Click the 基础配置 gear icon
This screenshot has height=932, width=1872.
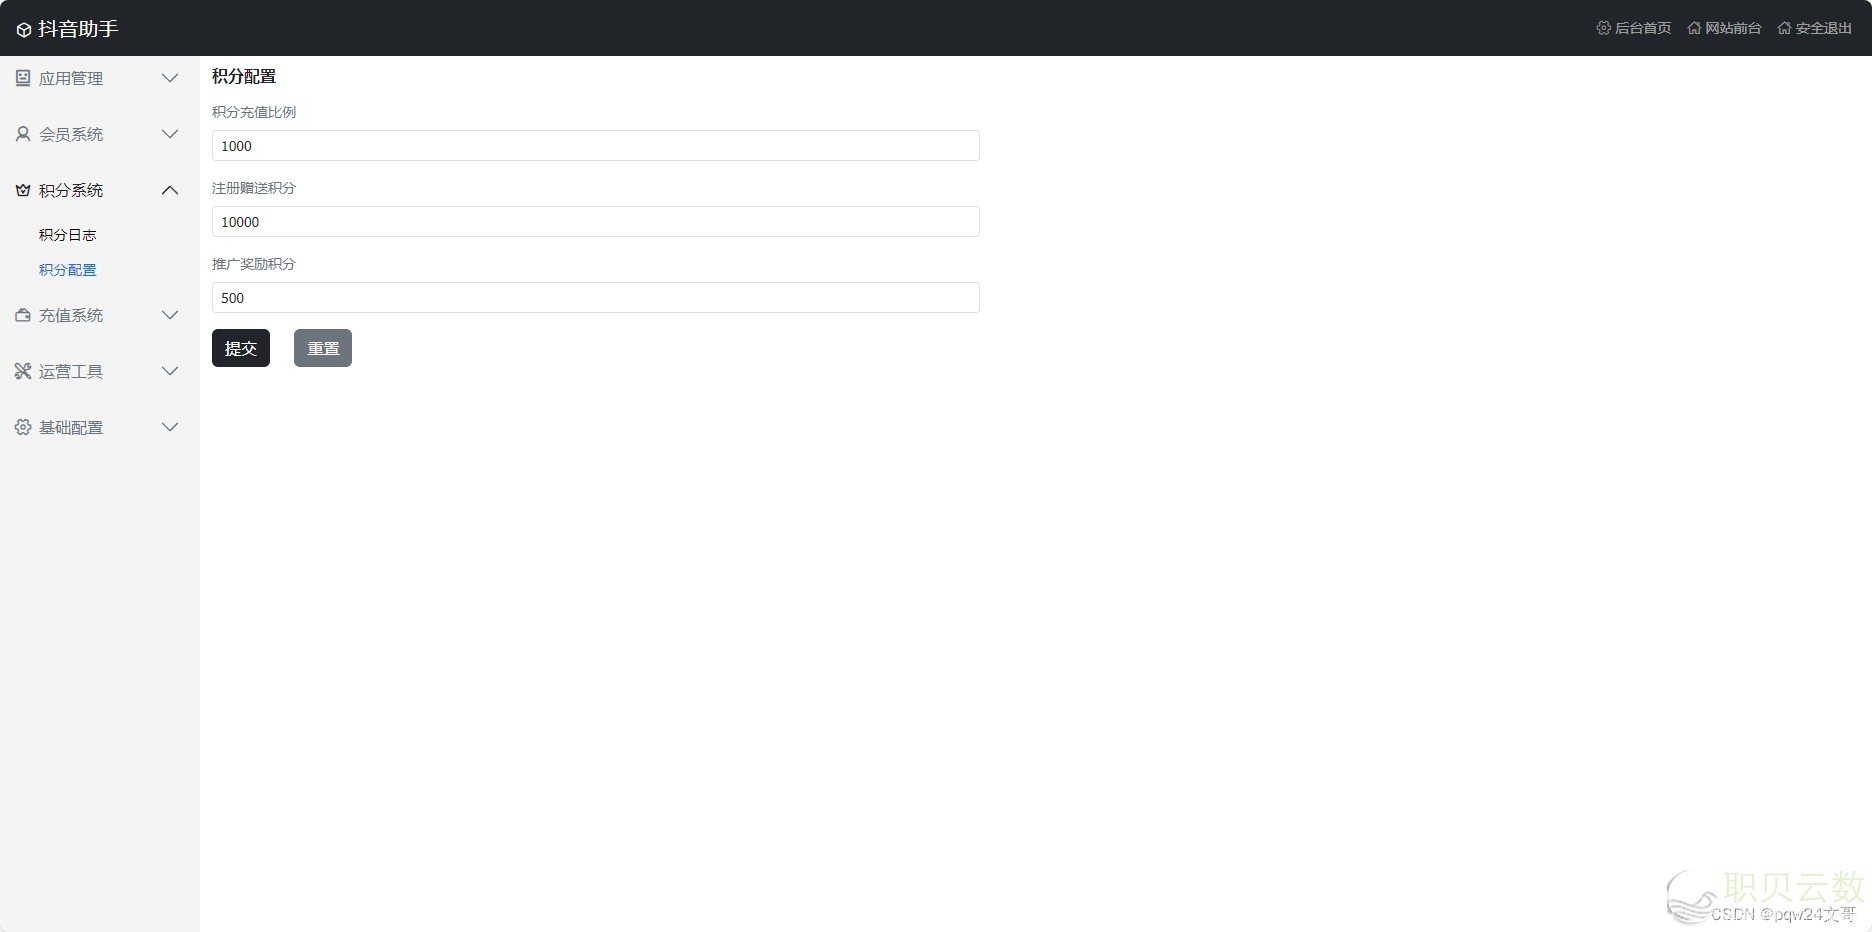pyautogui.click(x=23, y=427)
